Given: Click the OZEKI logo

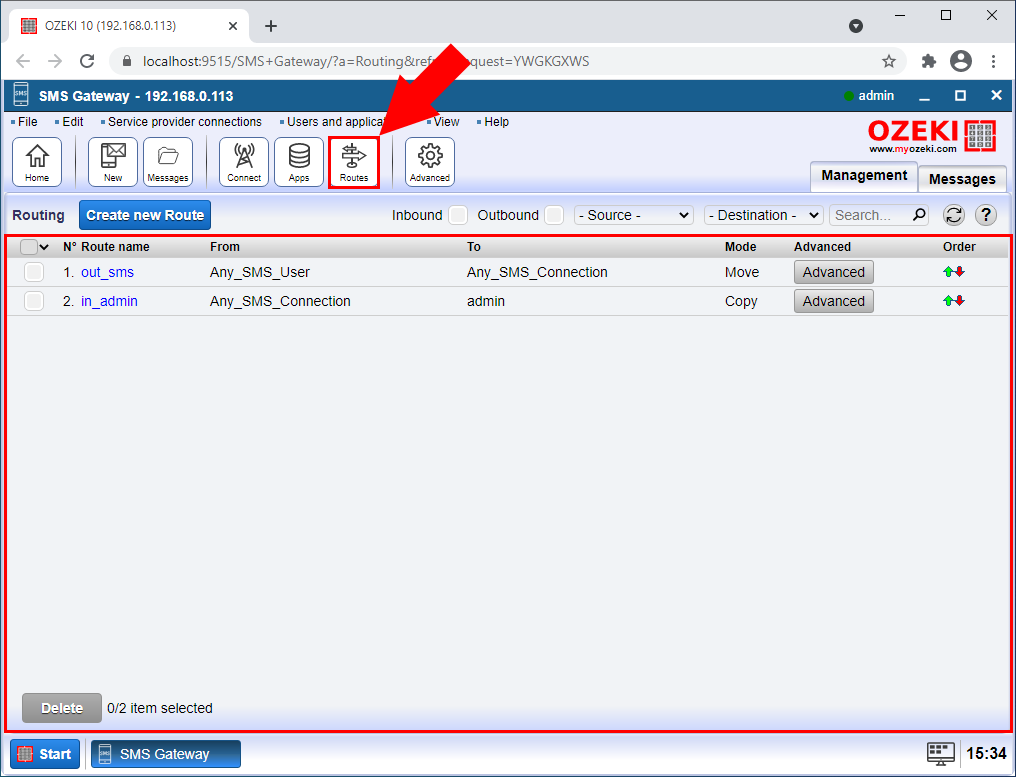Looking at the screenshot, I should click(x=932, y=136).
